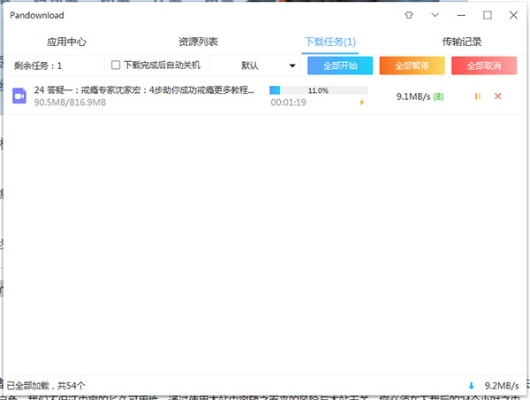Pause the downloading task

[x=478, y=96]
